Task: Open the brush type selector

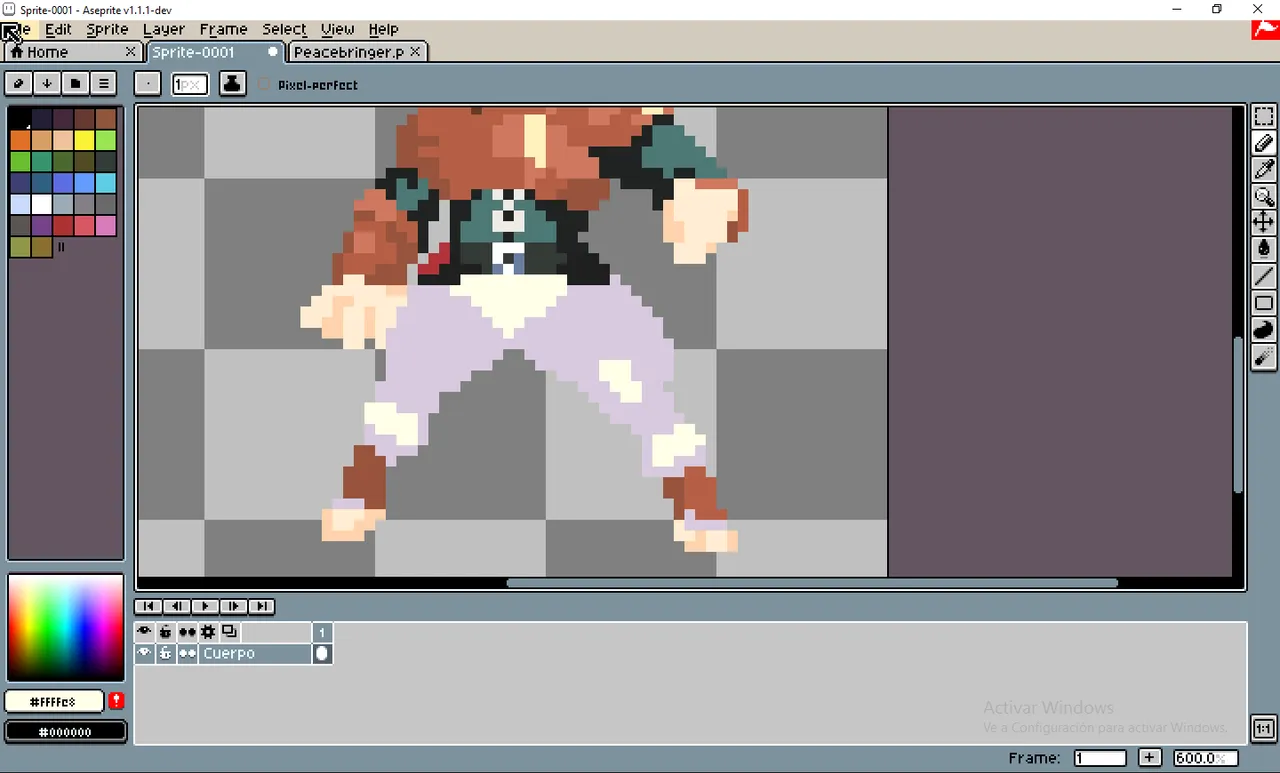Action: click(x=148, y=84)
